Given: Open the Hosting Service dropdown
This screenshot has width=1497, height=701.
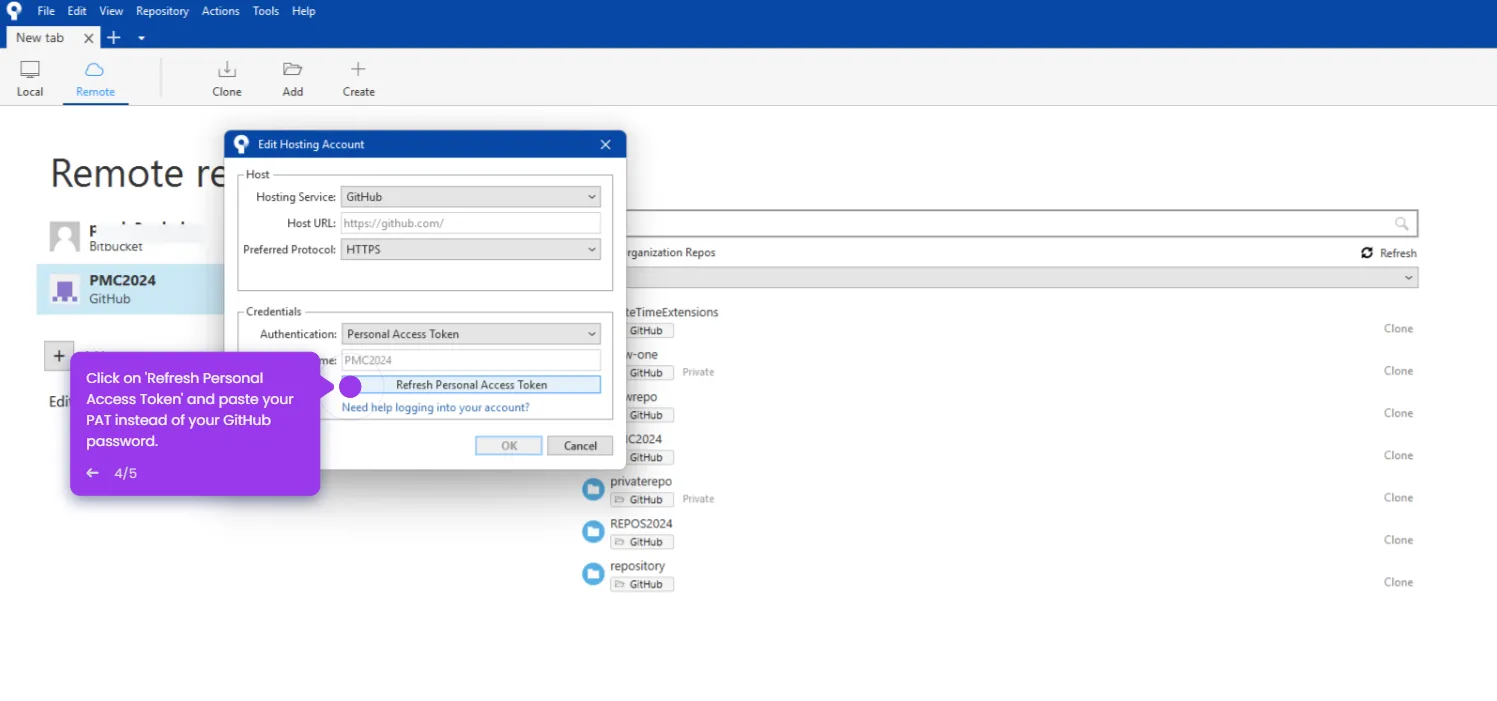Looking at the screenshot, I should click(471, 197).
